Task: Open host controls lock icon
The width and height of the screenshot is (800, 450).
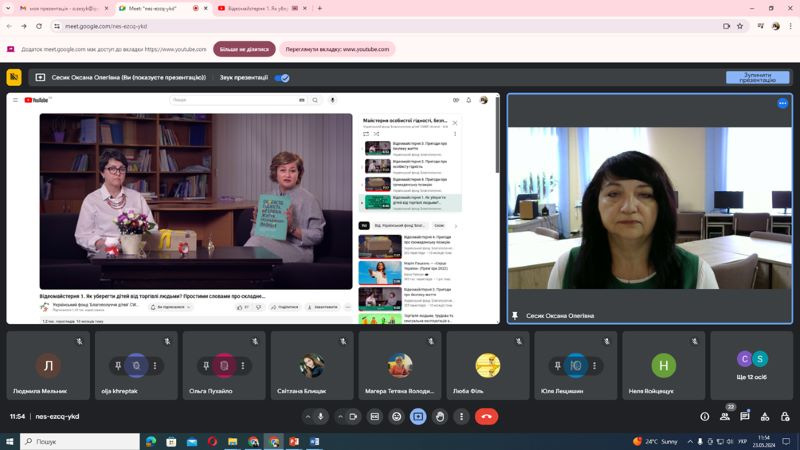Action: [x=785, y=417]
